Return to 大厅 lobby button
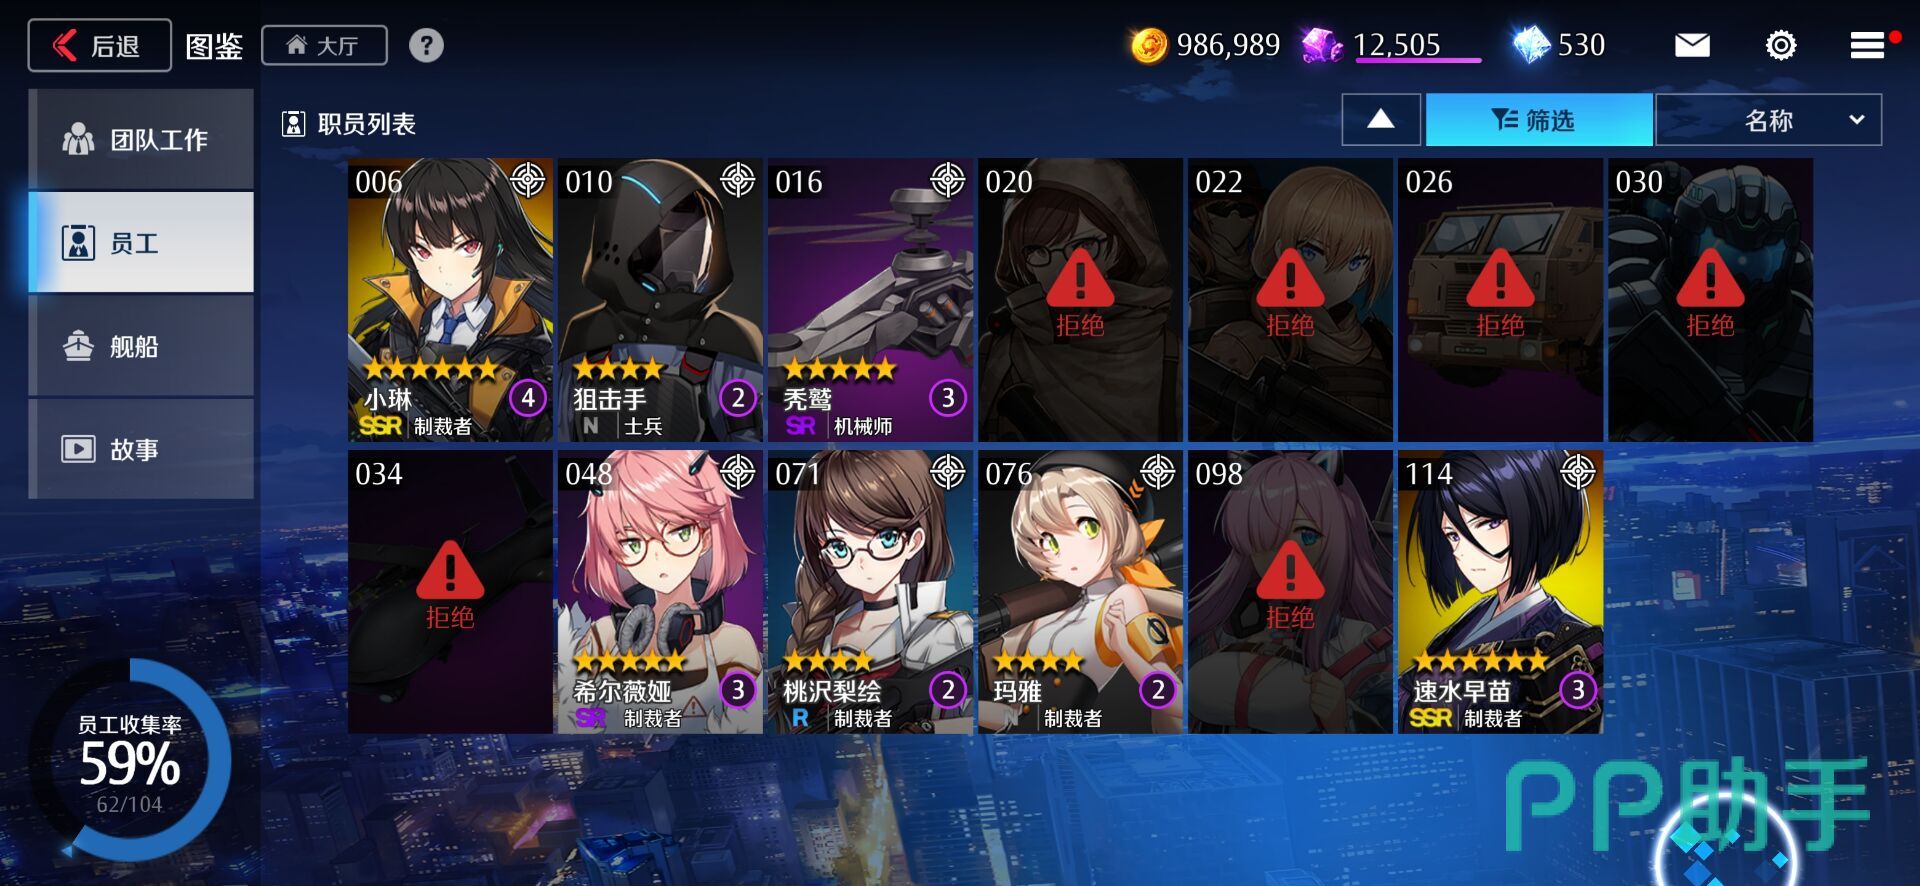 (324, 45)
